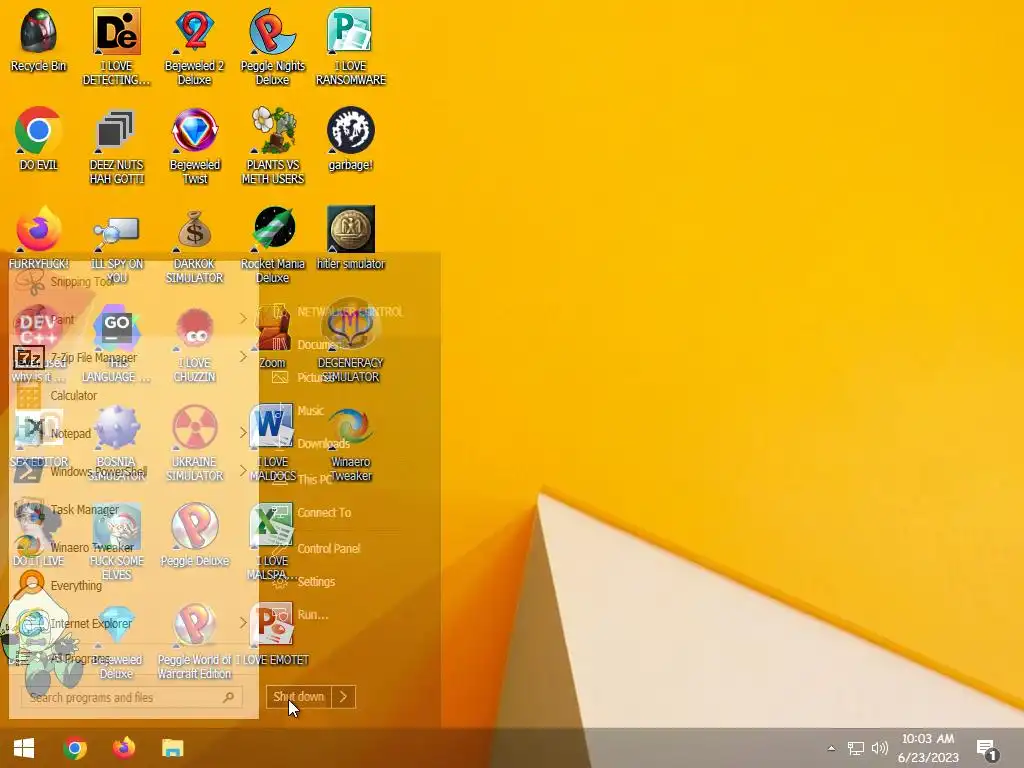Expand the Notepad jump list arrow
Viewport: 1024px width, 768px height.
[243, 432]
